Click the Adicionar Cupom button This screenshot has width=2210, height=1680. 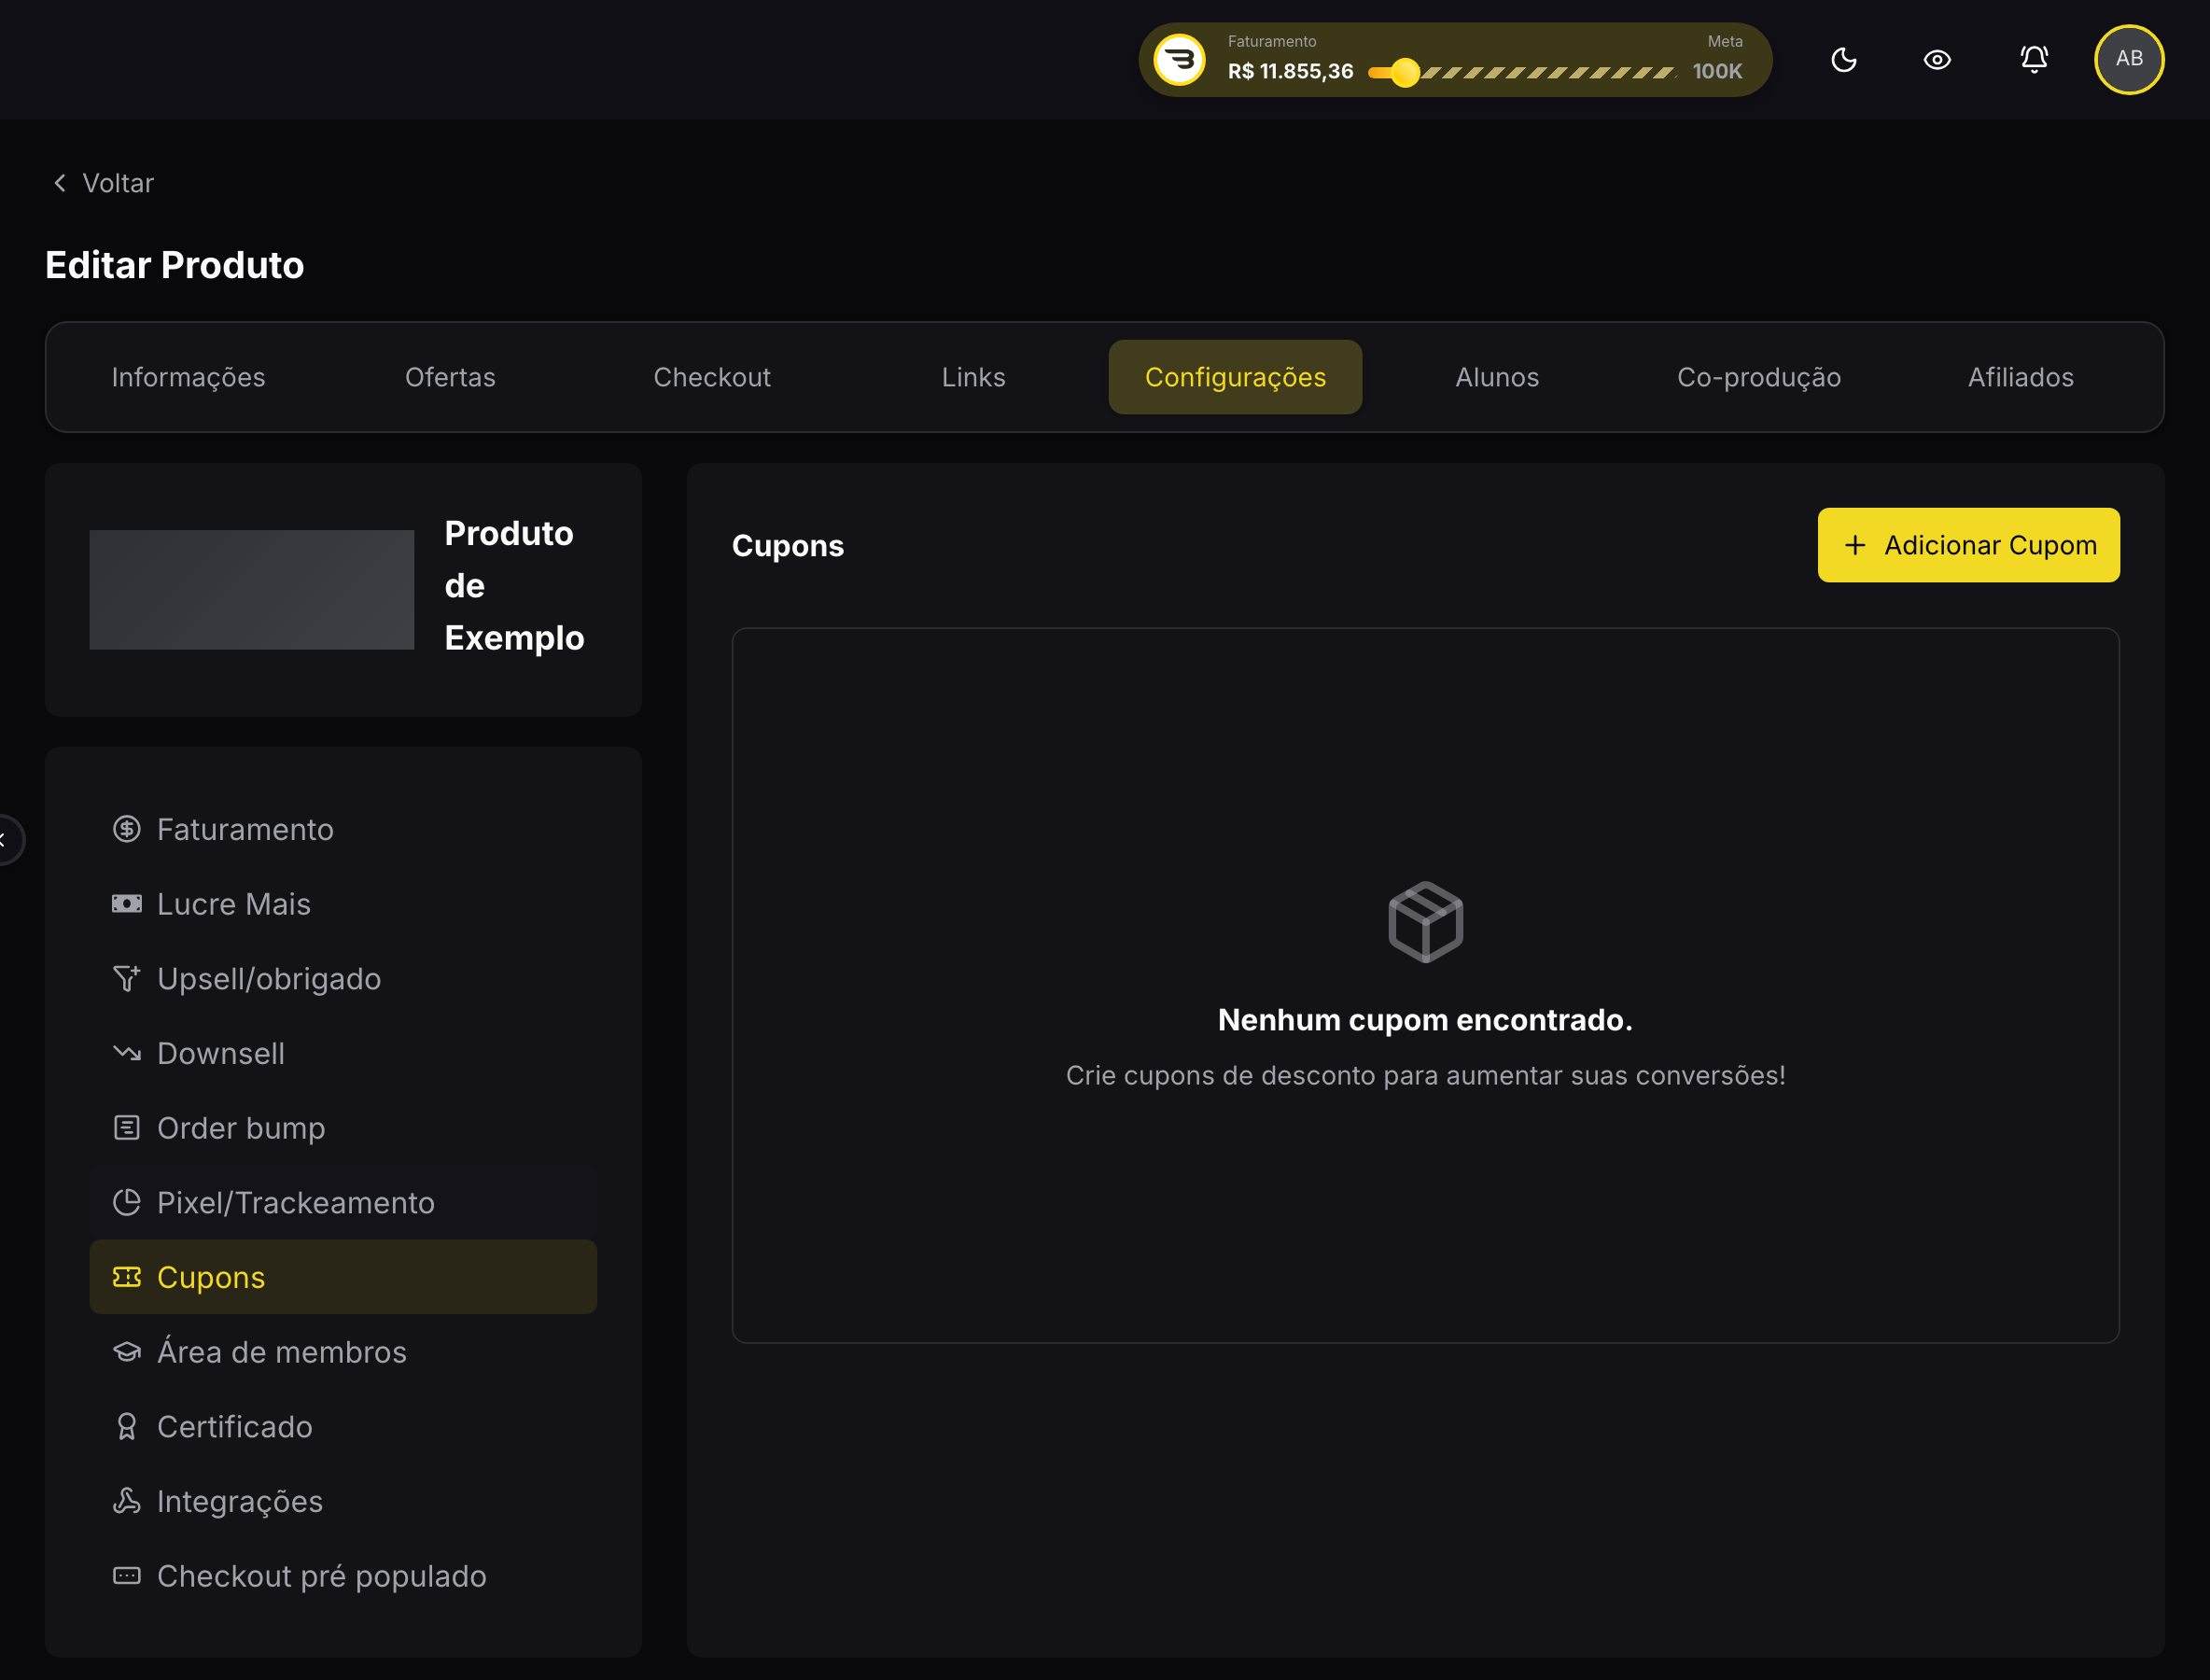pyautogui.click(x=1968, y=545)
